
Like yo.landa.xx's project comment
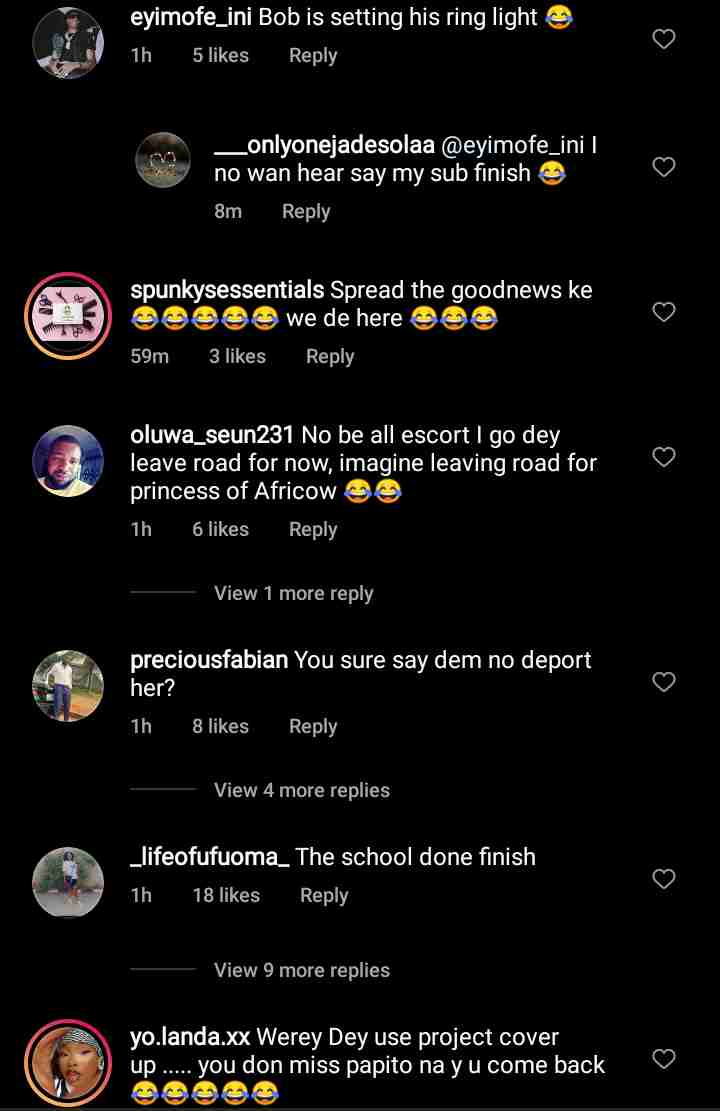pos(664,1059)
